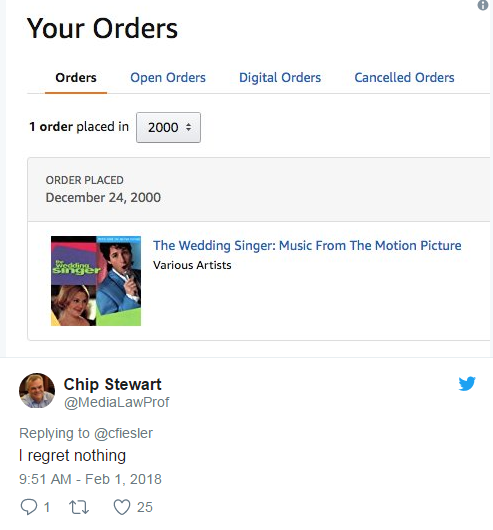Open Chip Stewart's profile avatar
Image resolution: width=493 pixels, height=530 pixels.
37,390
